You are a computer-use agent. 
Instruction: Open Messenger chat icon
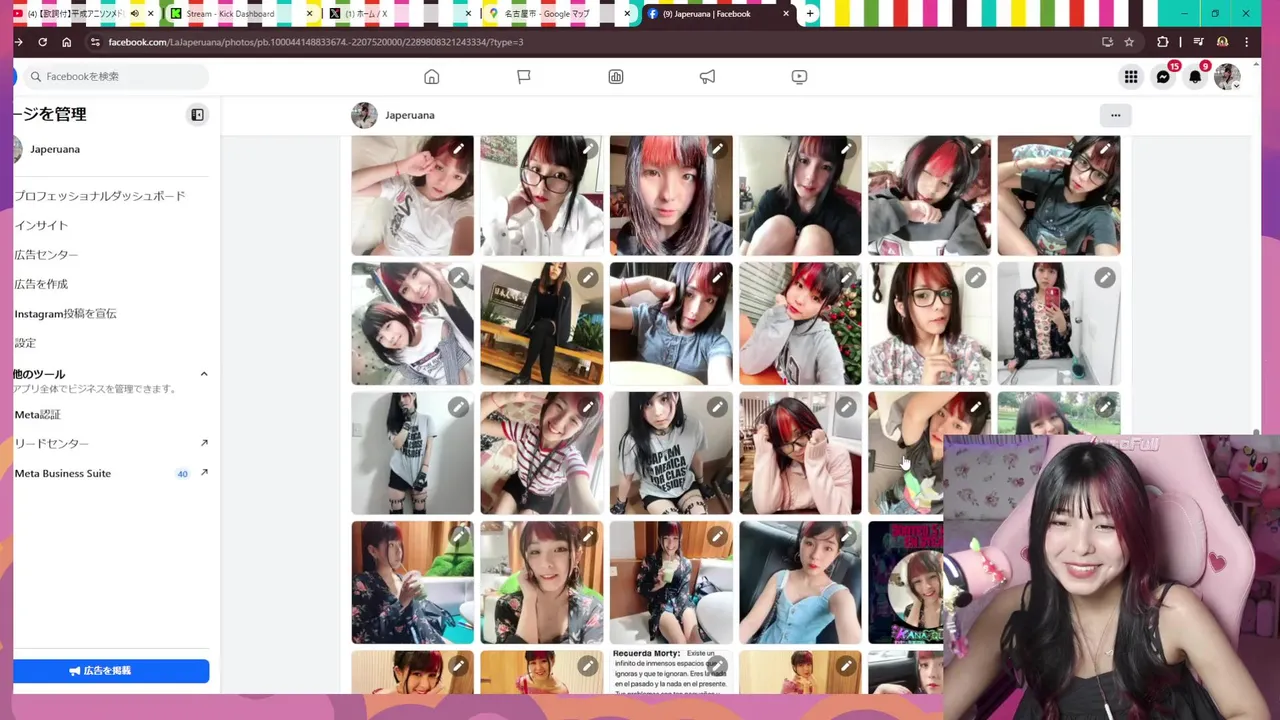click(1163, 77)
